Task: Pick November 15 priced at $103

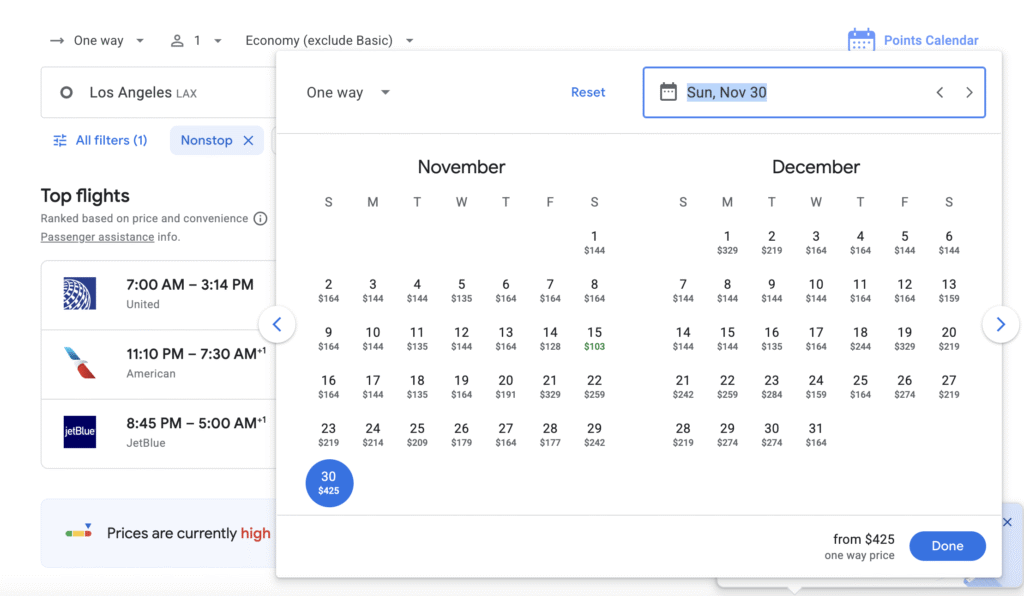Action: [x=594, y=338]
